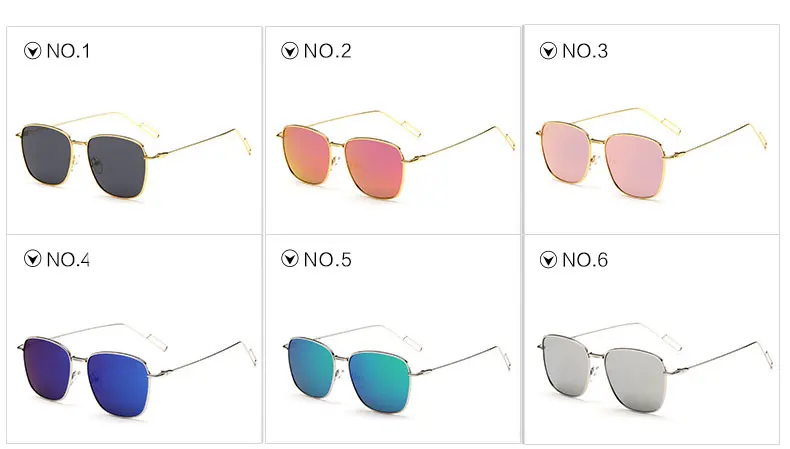The height and width of the screenshot is (449, 790).
Task: Select the gray lens gold frame sunglasses
Action: coord(134,153)
